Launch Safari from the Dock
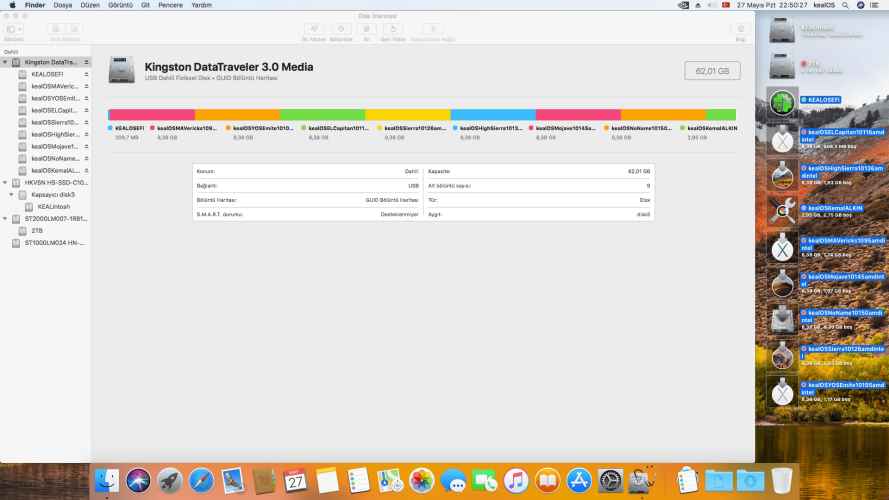The image size is (889, 500). (201, 481)
